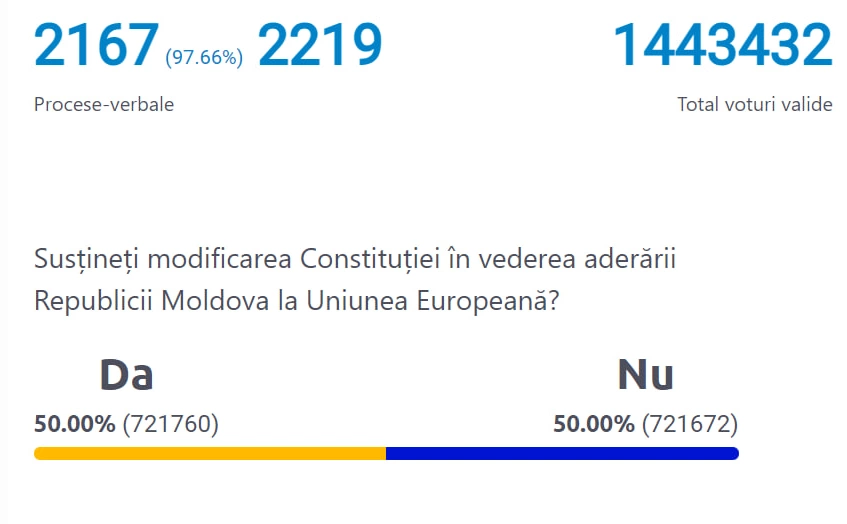This screenshot has height=524, width=847.
Task: Click the bold 50.00% under Nu
Action: (x=594, y=424)
